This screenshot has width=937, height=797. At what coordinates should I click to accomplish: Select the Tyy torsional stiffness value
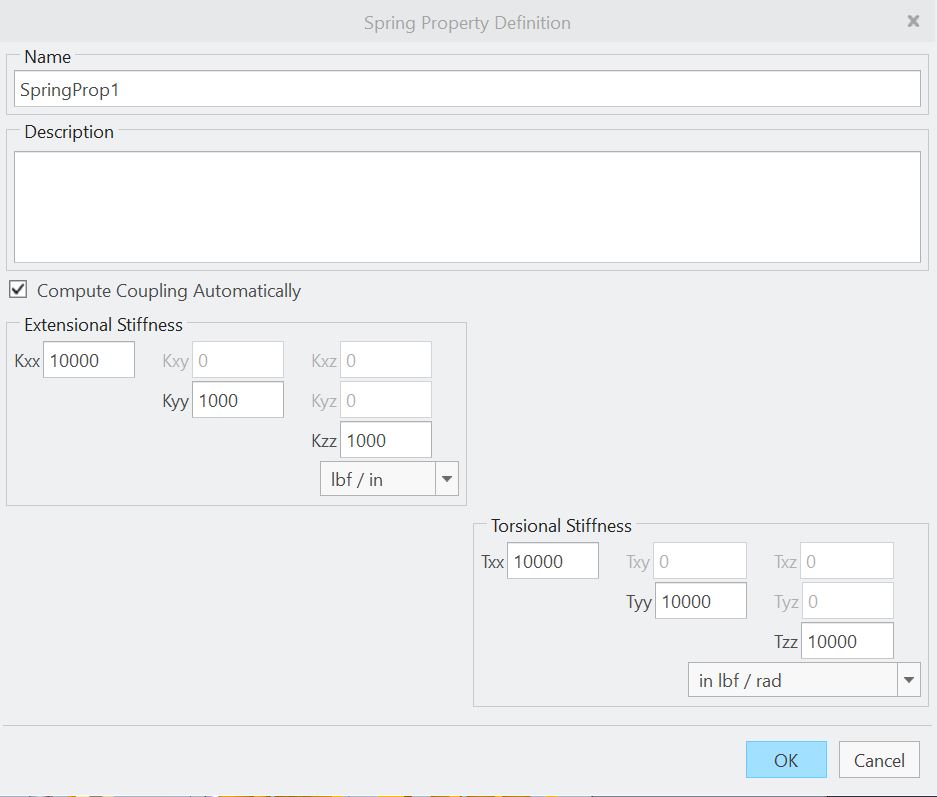click(700, 600)
